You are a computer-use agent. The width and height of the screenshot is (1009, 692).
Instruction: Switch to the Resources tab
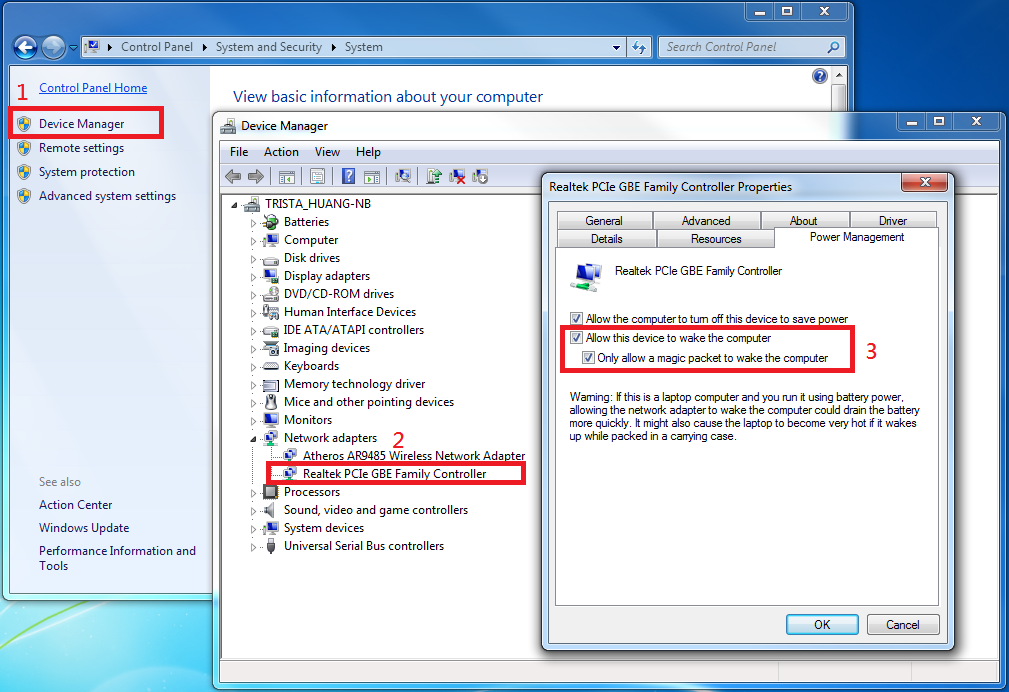[716, 239]
